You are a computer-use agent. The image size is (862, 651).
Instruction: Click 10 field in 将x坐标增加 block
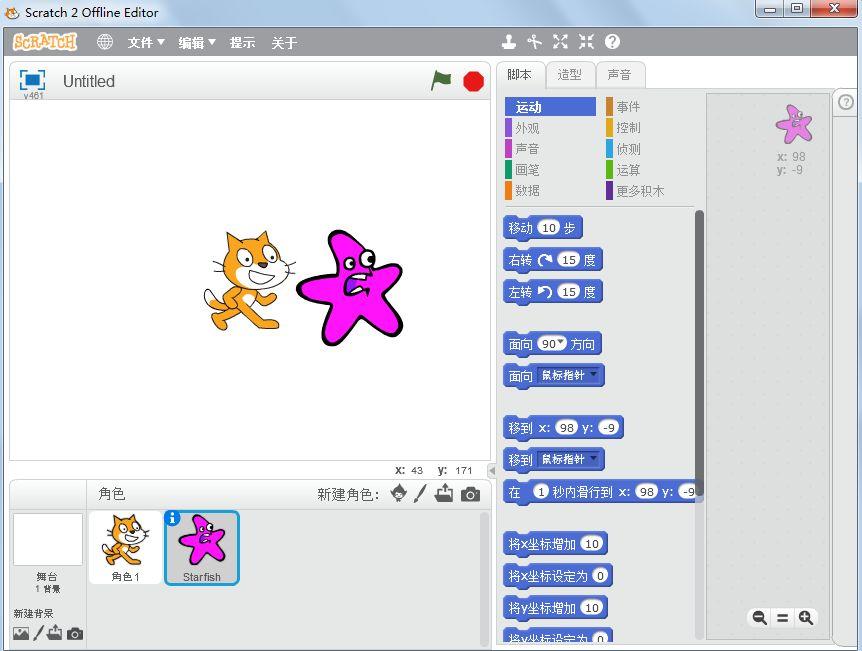[x=592, y=544]
